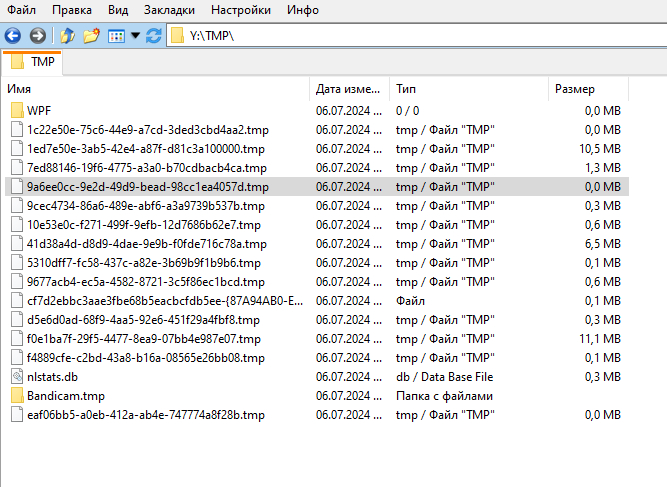Select file eaf06bb5-a0eb-412a-ab4e-747774a8f28b.tmp
This screenshot has height=487, width=667.
[x=146, y=415]
